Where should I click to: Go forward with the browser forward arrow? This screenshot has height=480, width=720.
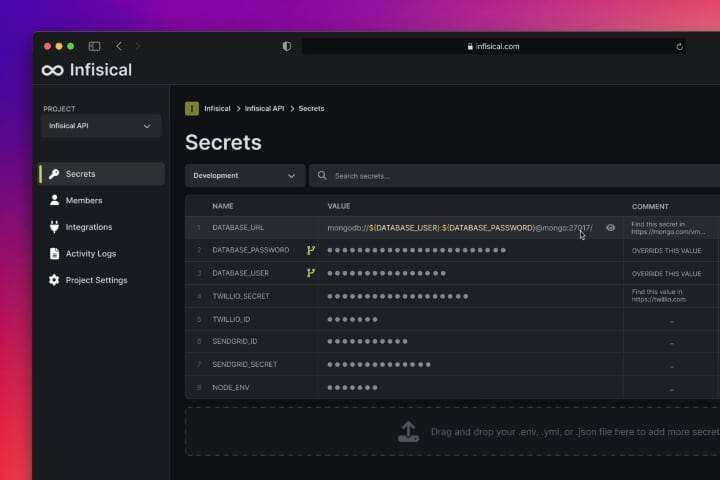click(x=138, y=46)
